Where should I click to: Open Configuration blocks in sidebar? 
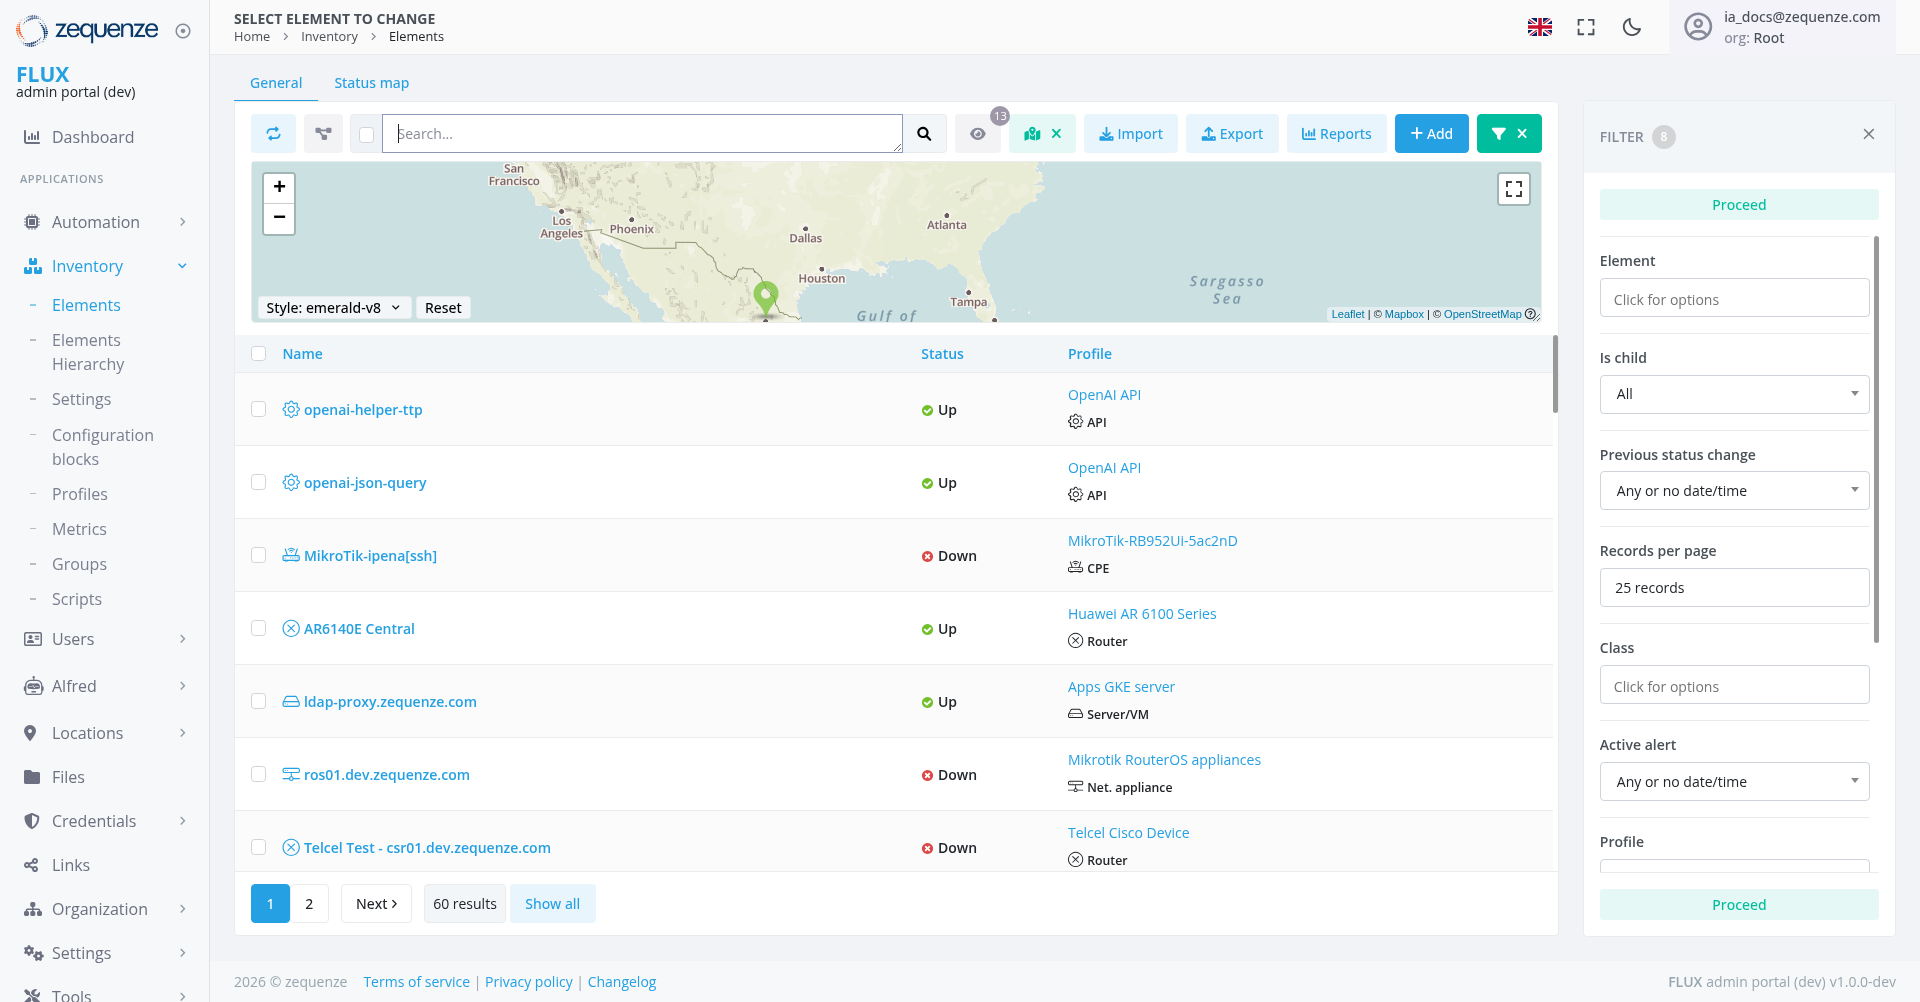click(102, 447)
